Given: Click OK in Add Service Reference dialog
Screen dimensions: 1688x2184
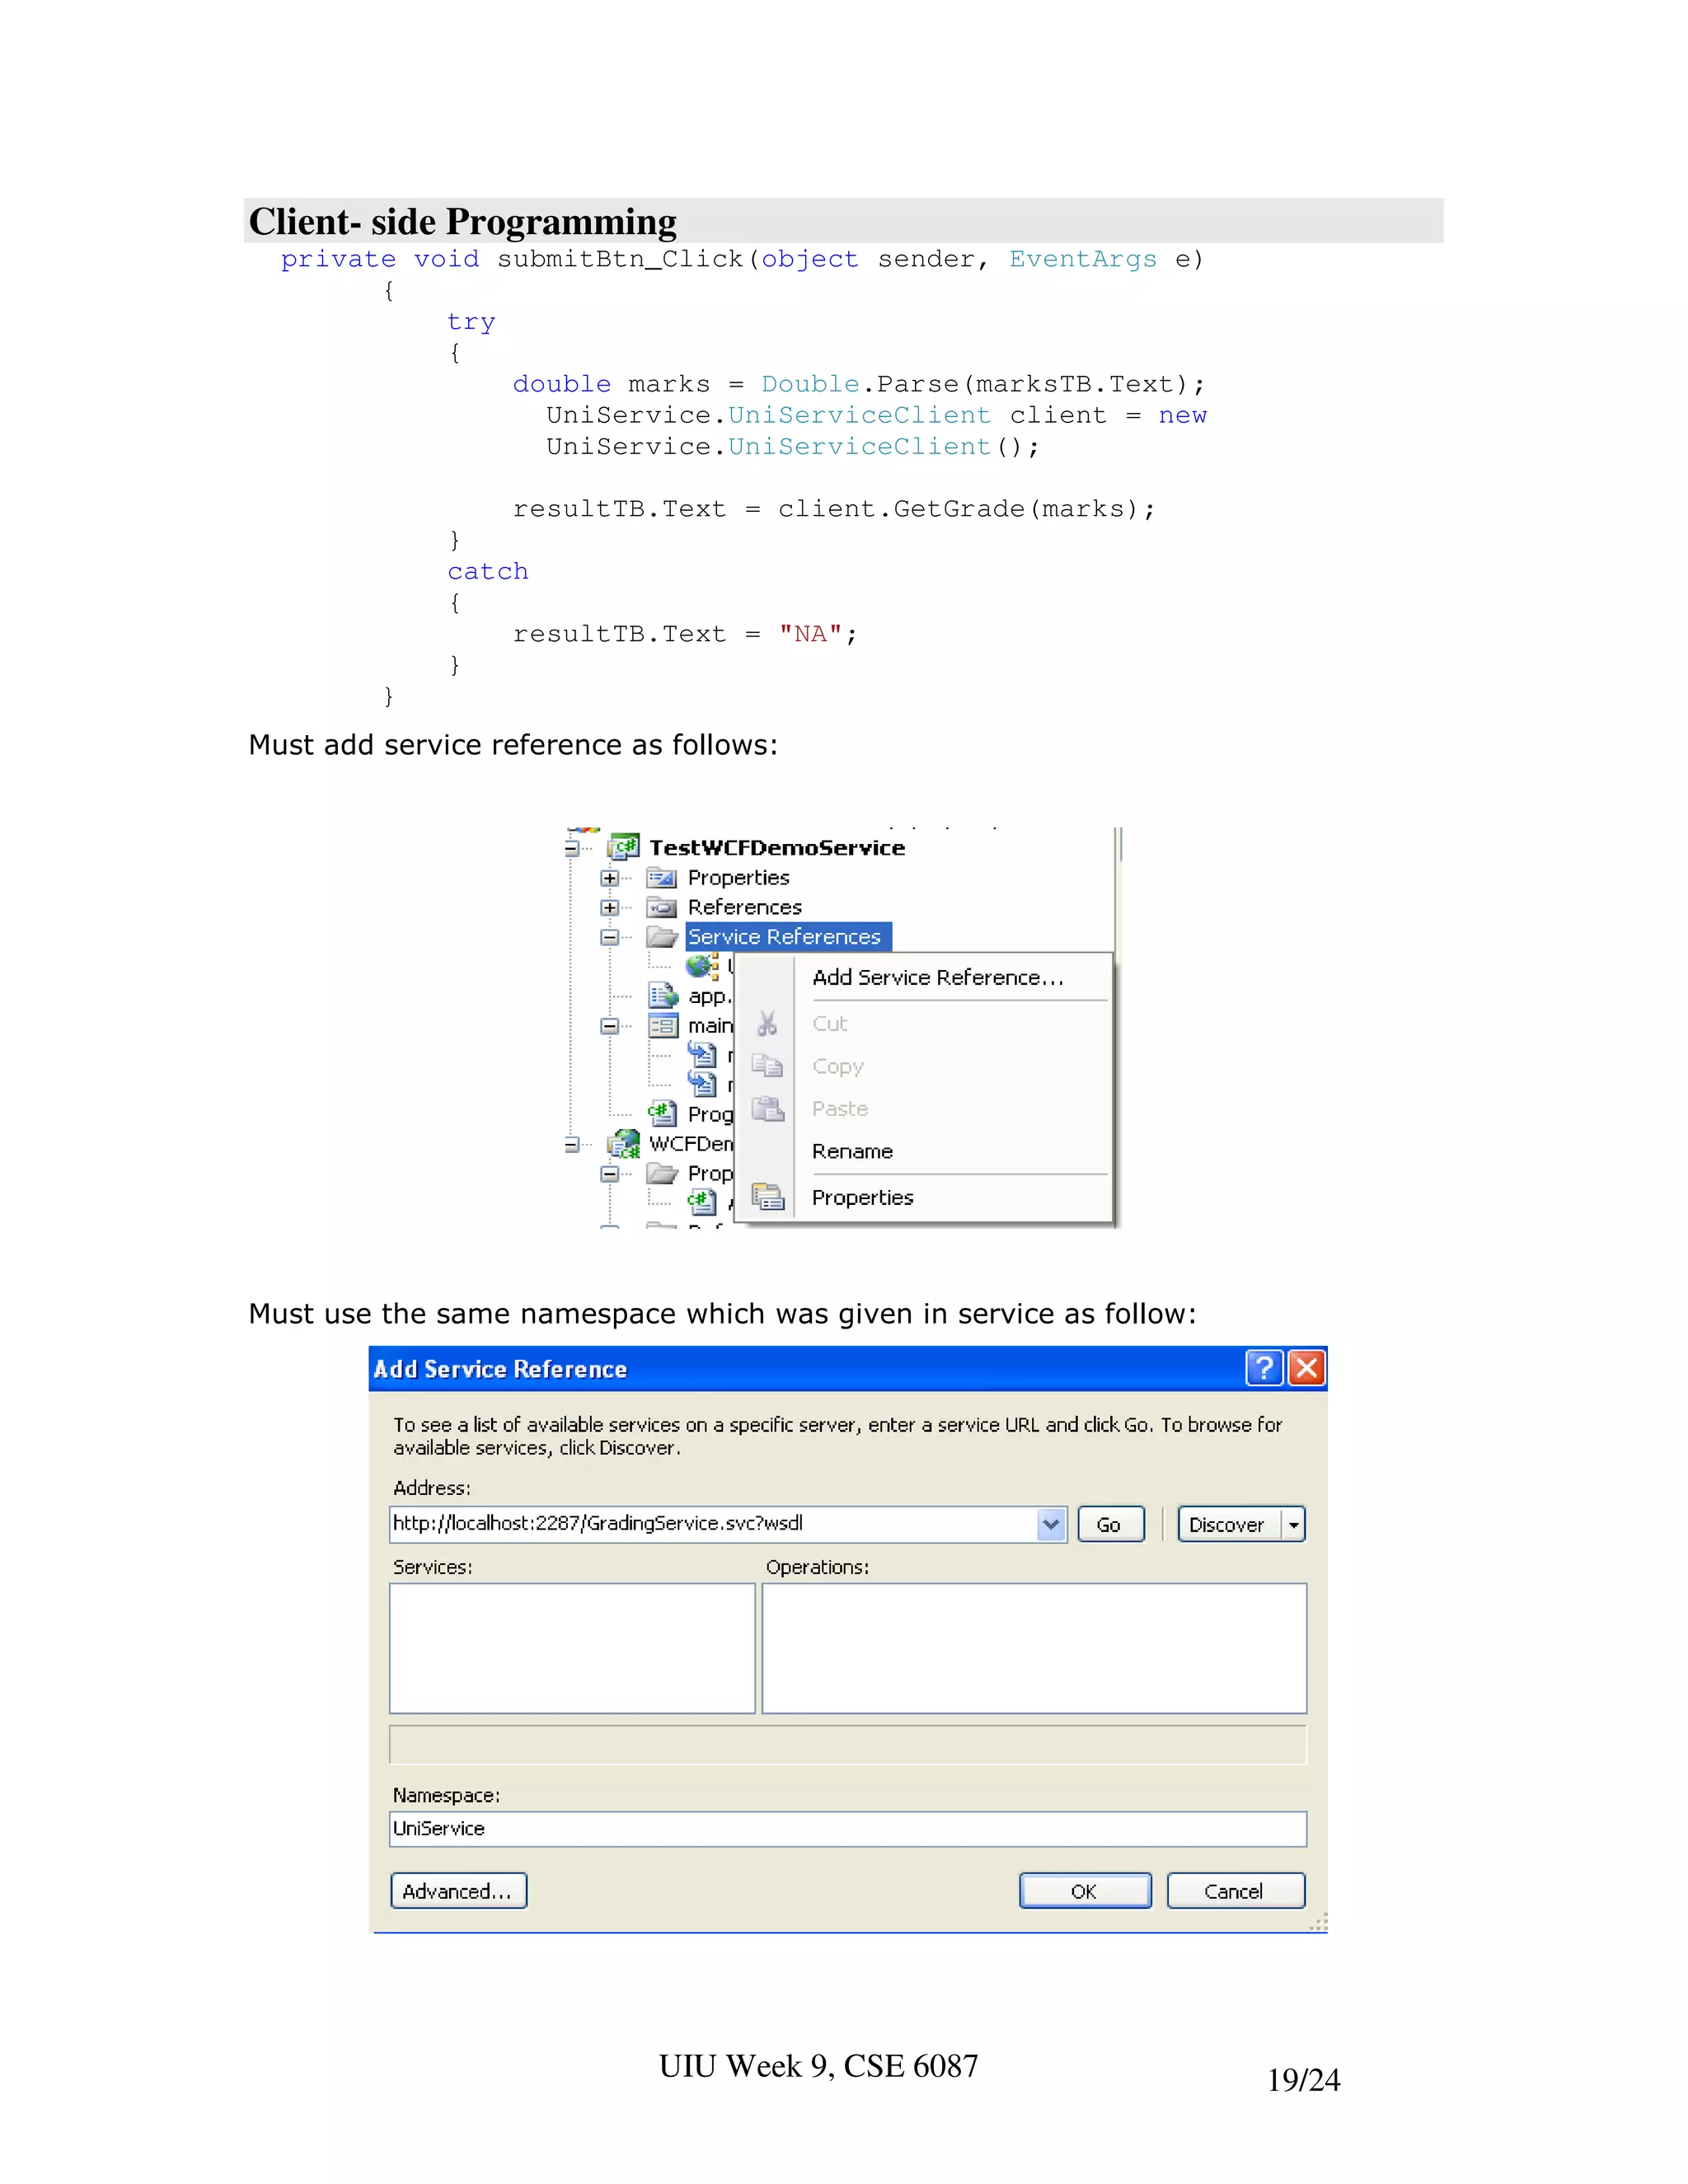Looking at the screenshot, I should pyautogui.click(x=1085, y=1891).
